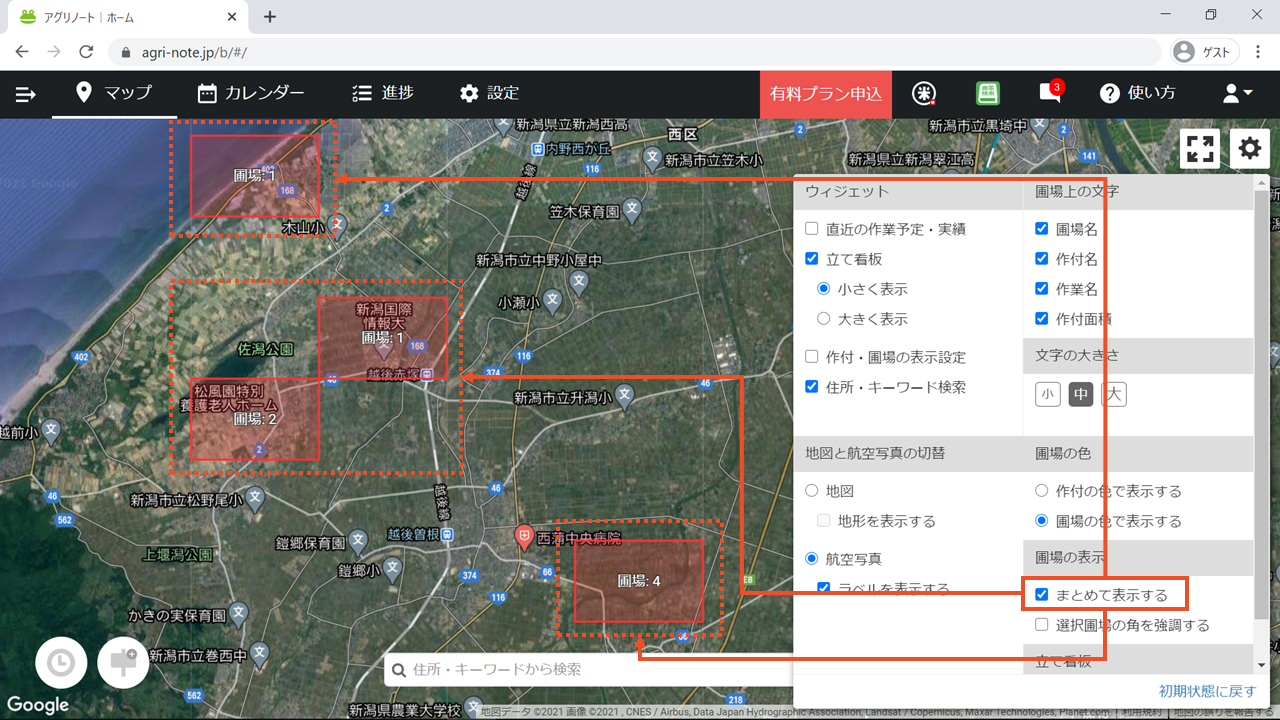Click 初期状態に戻す reset link
The image size is (1280, 720).
[1207, 691]
